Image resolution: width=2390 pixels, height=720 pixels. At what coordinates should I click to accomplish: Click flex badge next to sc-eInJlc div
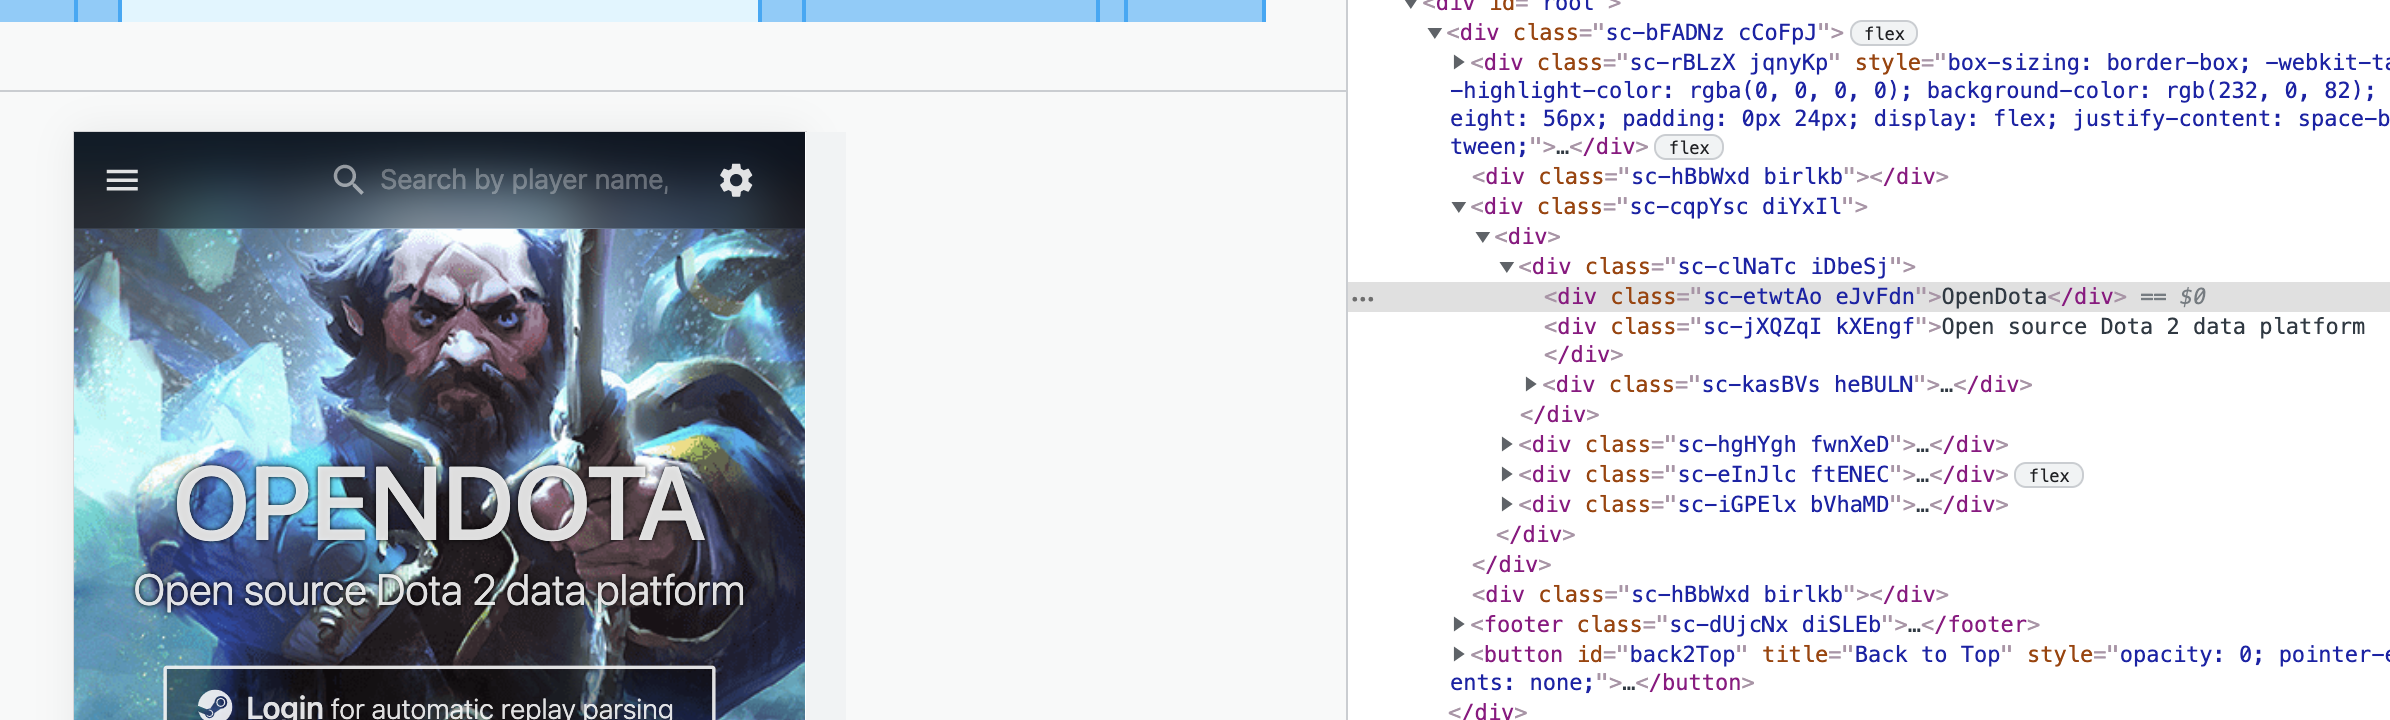coord(2049,475)
